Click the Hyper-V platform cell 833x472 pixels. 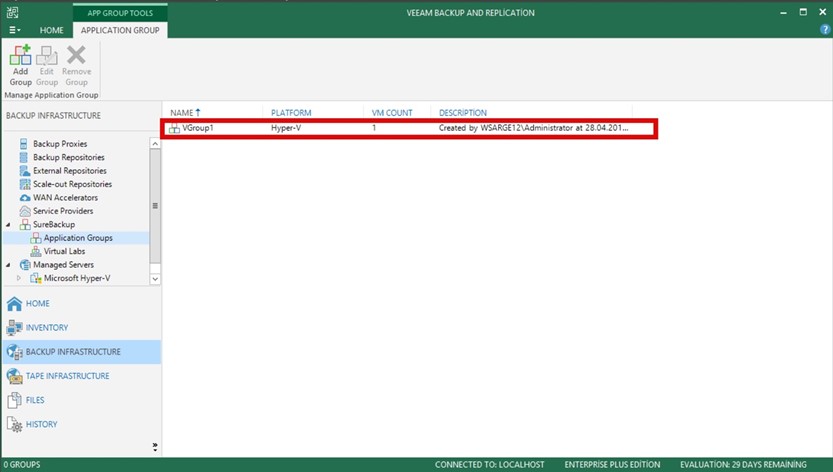coord(286,128)
